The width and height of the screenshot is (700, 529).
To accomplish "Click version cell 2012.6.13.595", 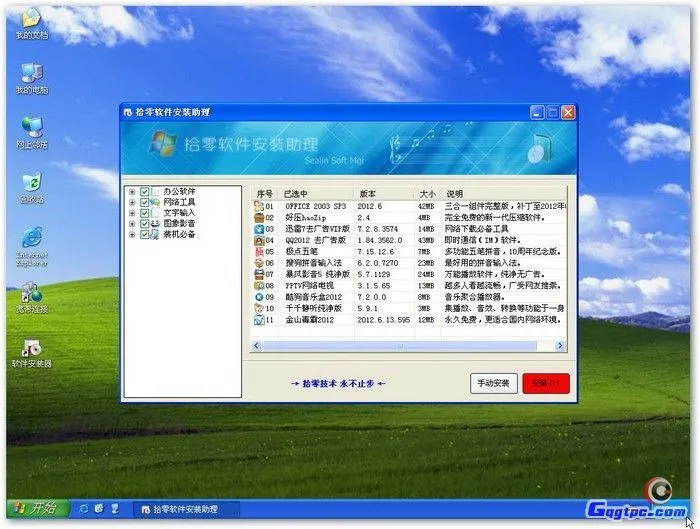I will click(383, 320).
